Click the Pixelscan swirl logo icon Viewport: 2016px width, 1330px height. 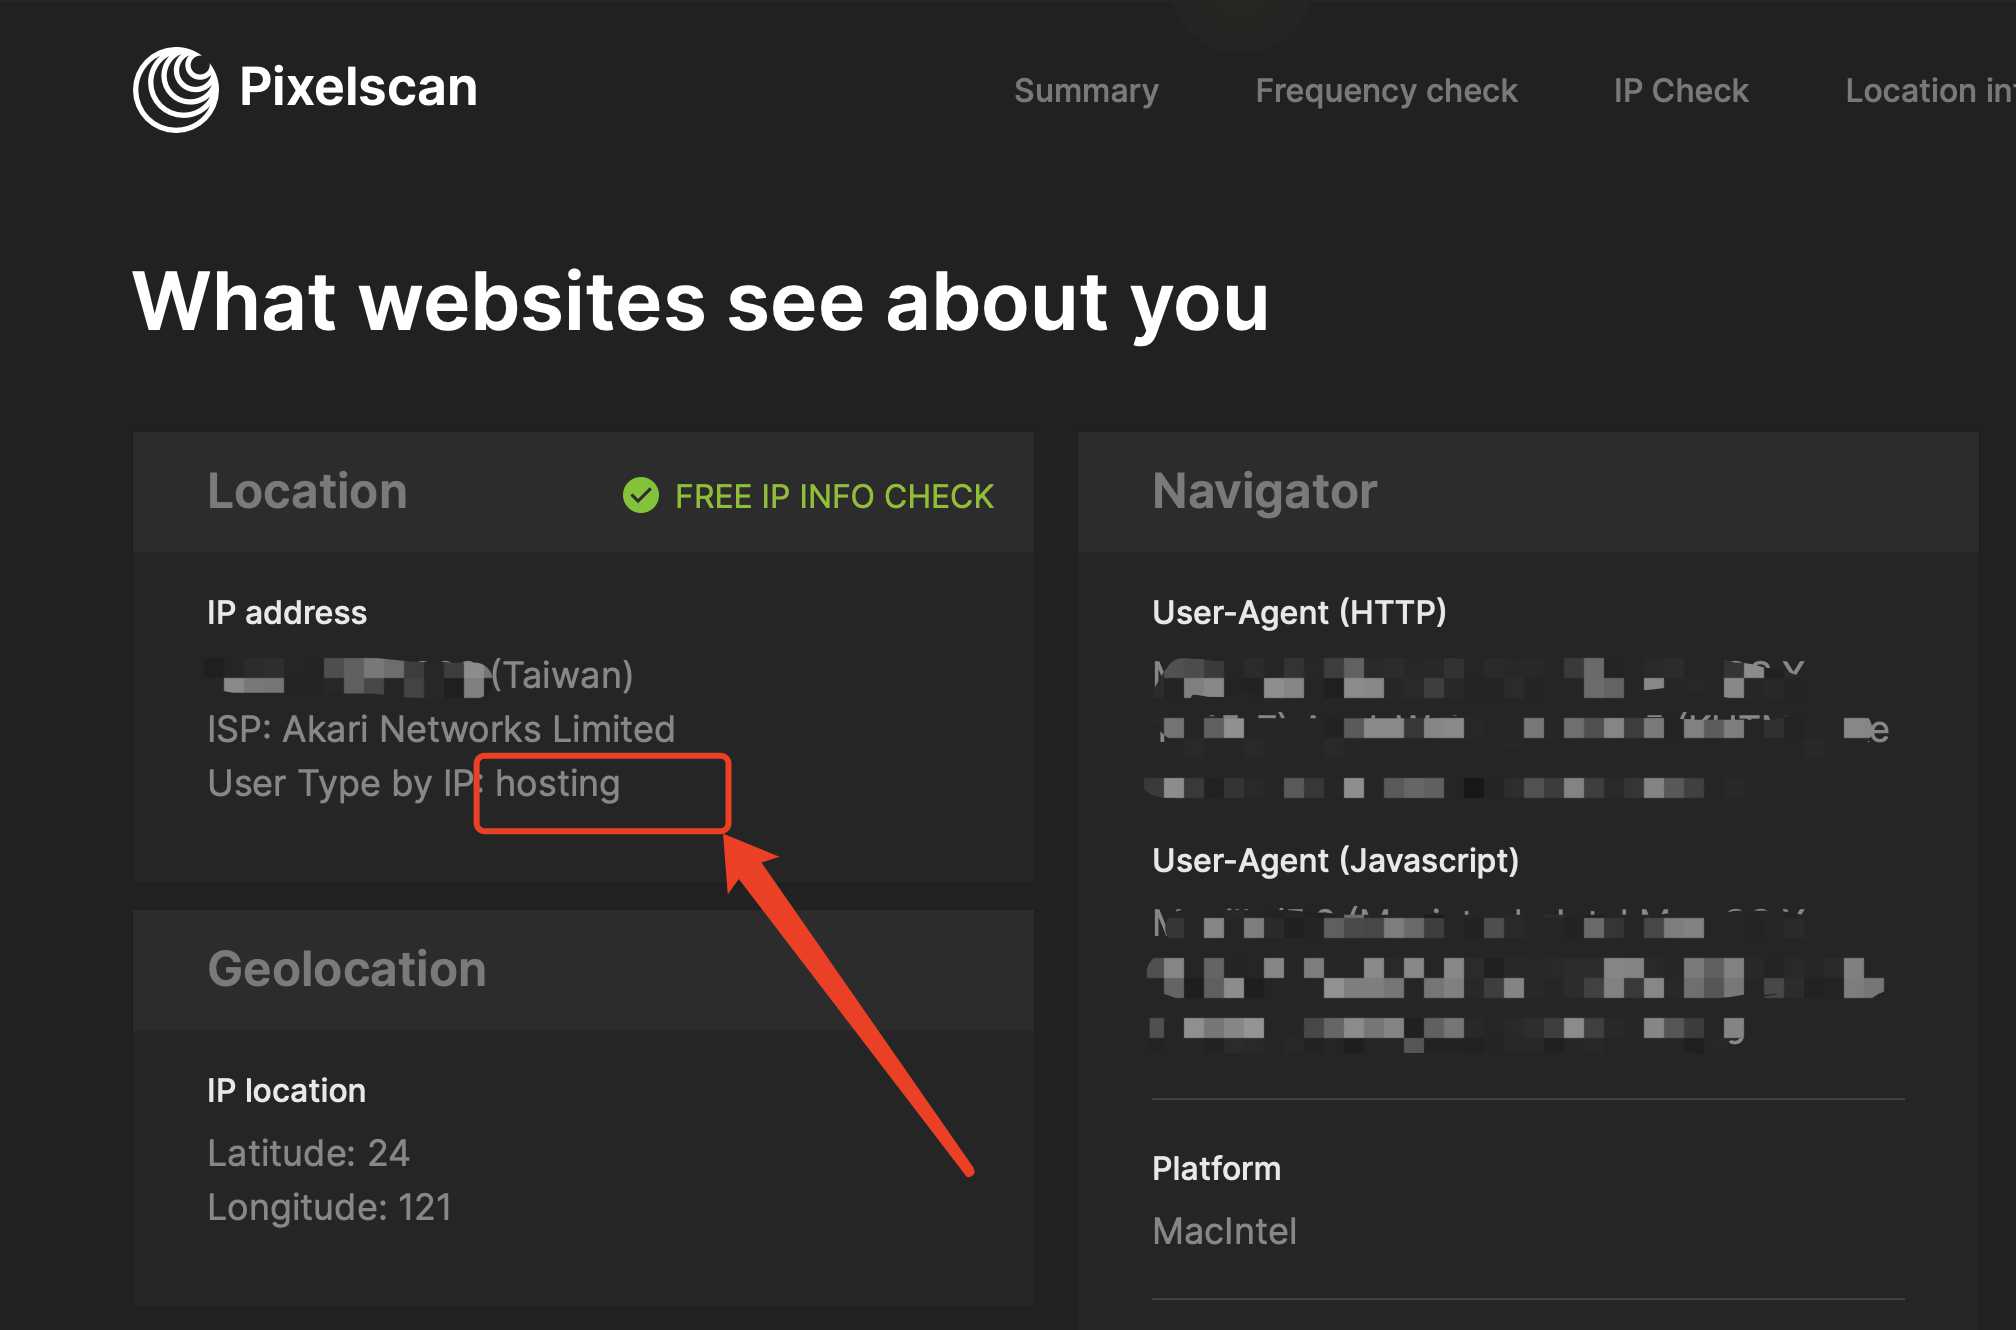coord(176,89)
